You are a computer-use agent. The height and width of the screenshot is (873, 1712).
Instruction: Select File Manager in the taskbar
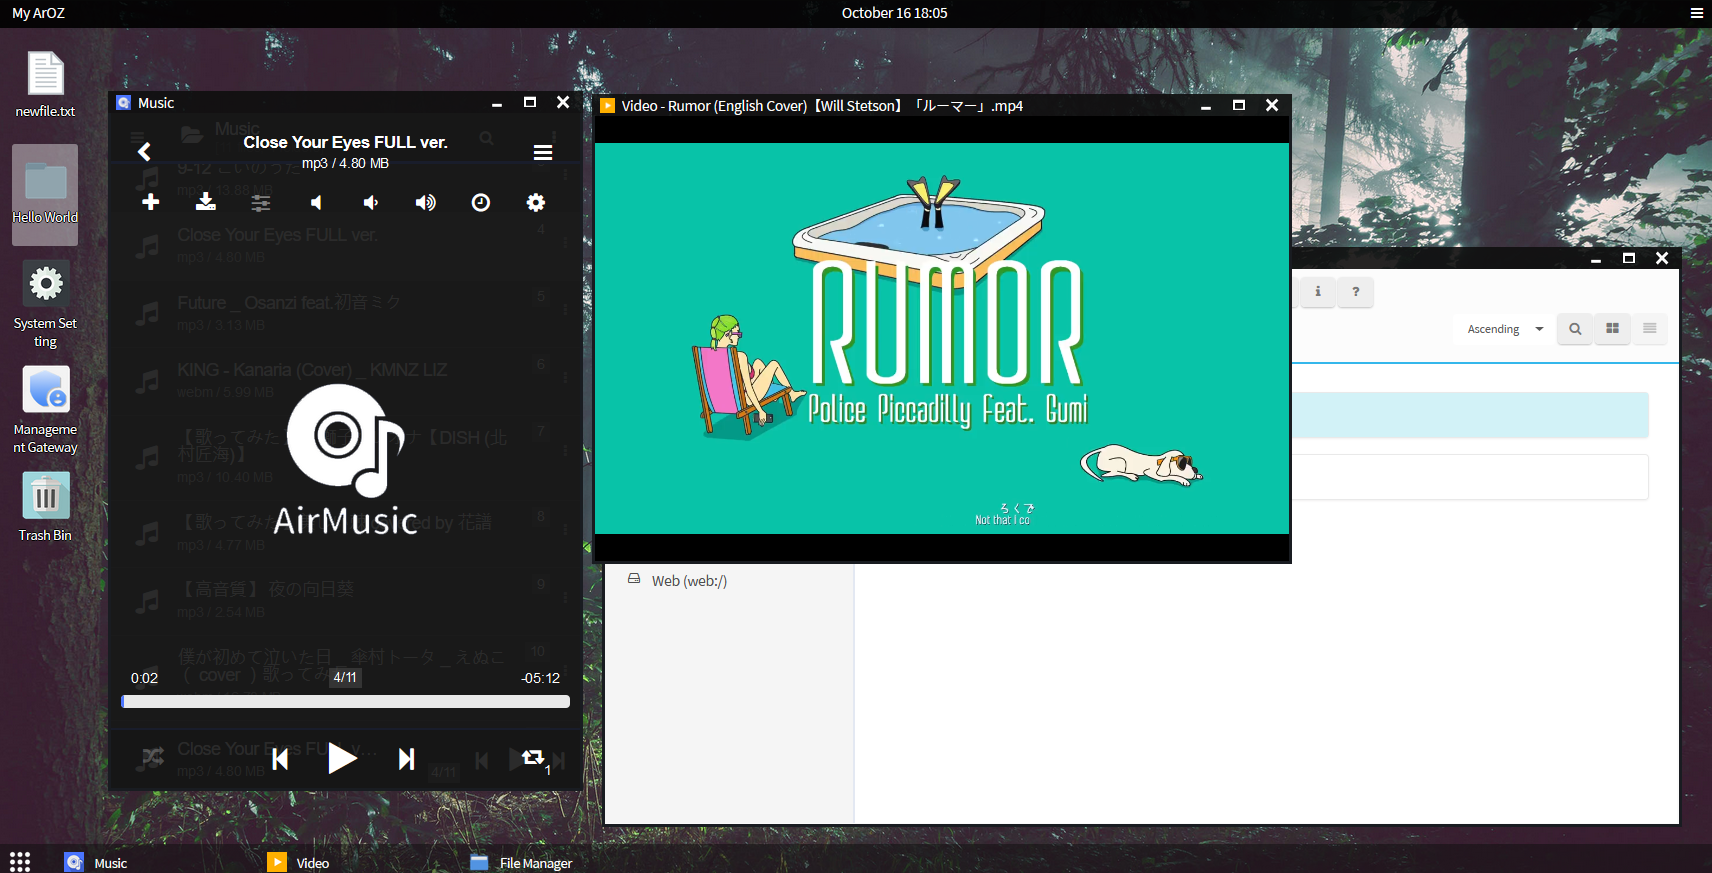pos(522,862)
